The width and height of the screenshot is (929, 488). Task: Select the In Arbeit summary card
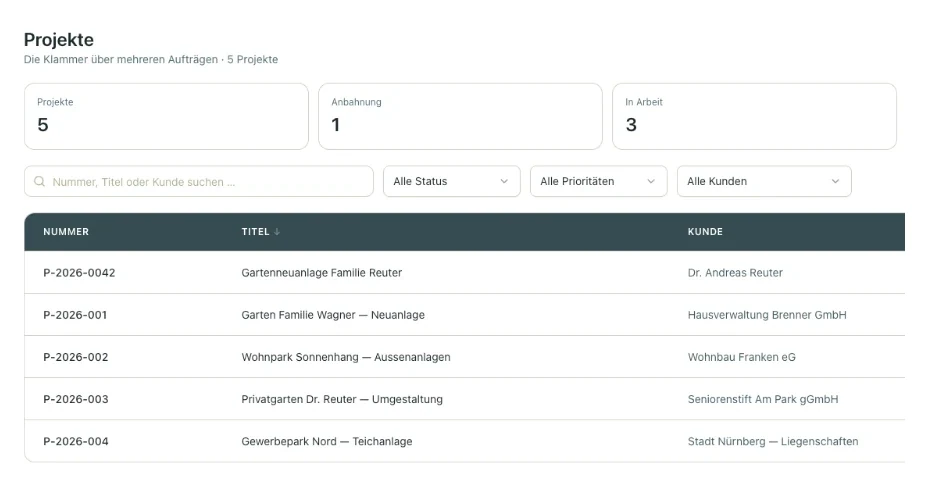tap(754, 116)
